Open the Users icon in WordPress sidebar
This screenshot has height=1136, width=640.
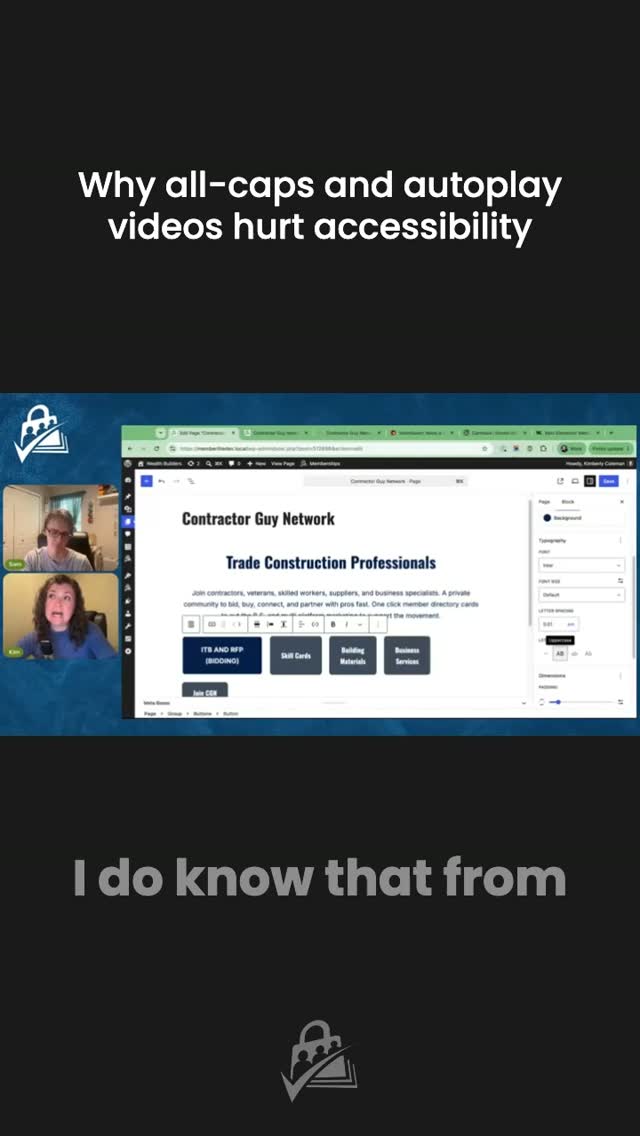[x=128, y=613]
